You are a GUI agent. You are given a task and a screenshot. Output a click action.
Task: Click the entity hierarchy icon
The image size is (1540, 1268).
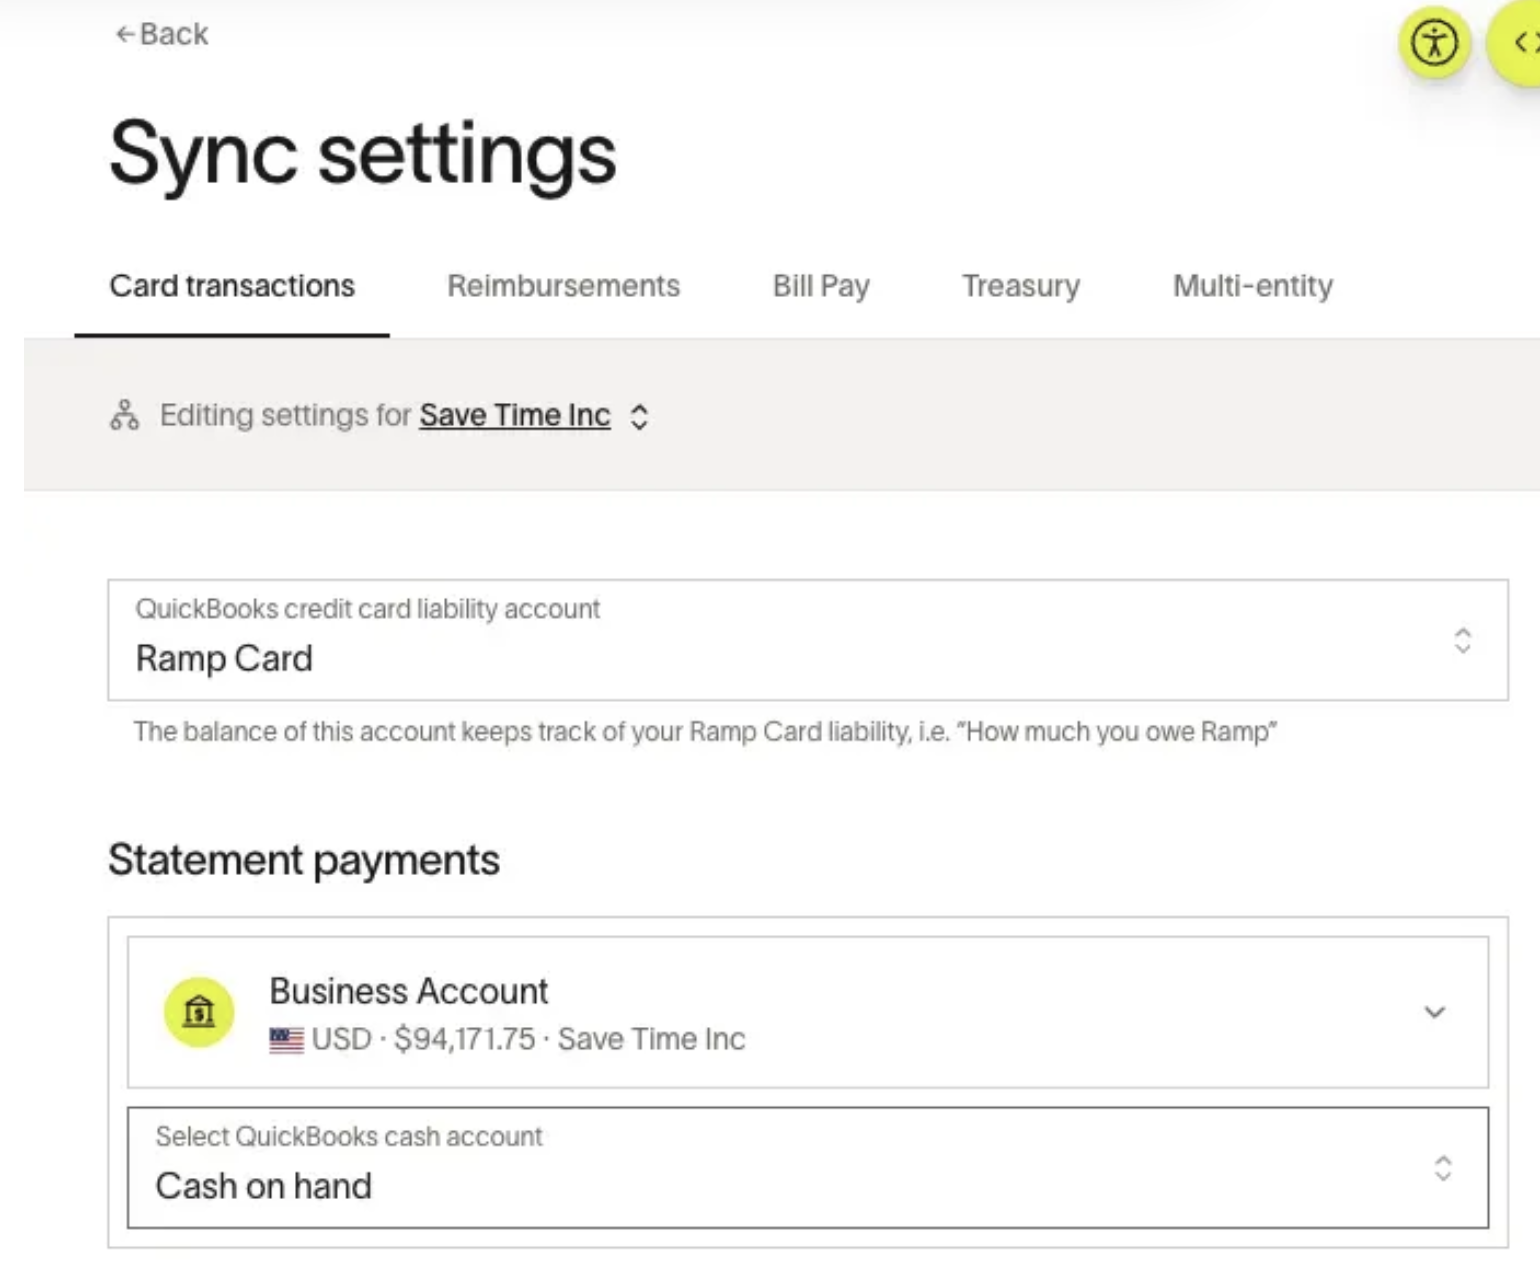click(x=125, y=415)
